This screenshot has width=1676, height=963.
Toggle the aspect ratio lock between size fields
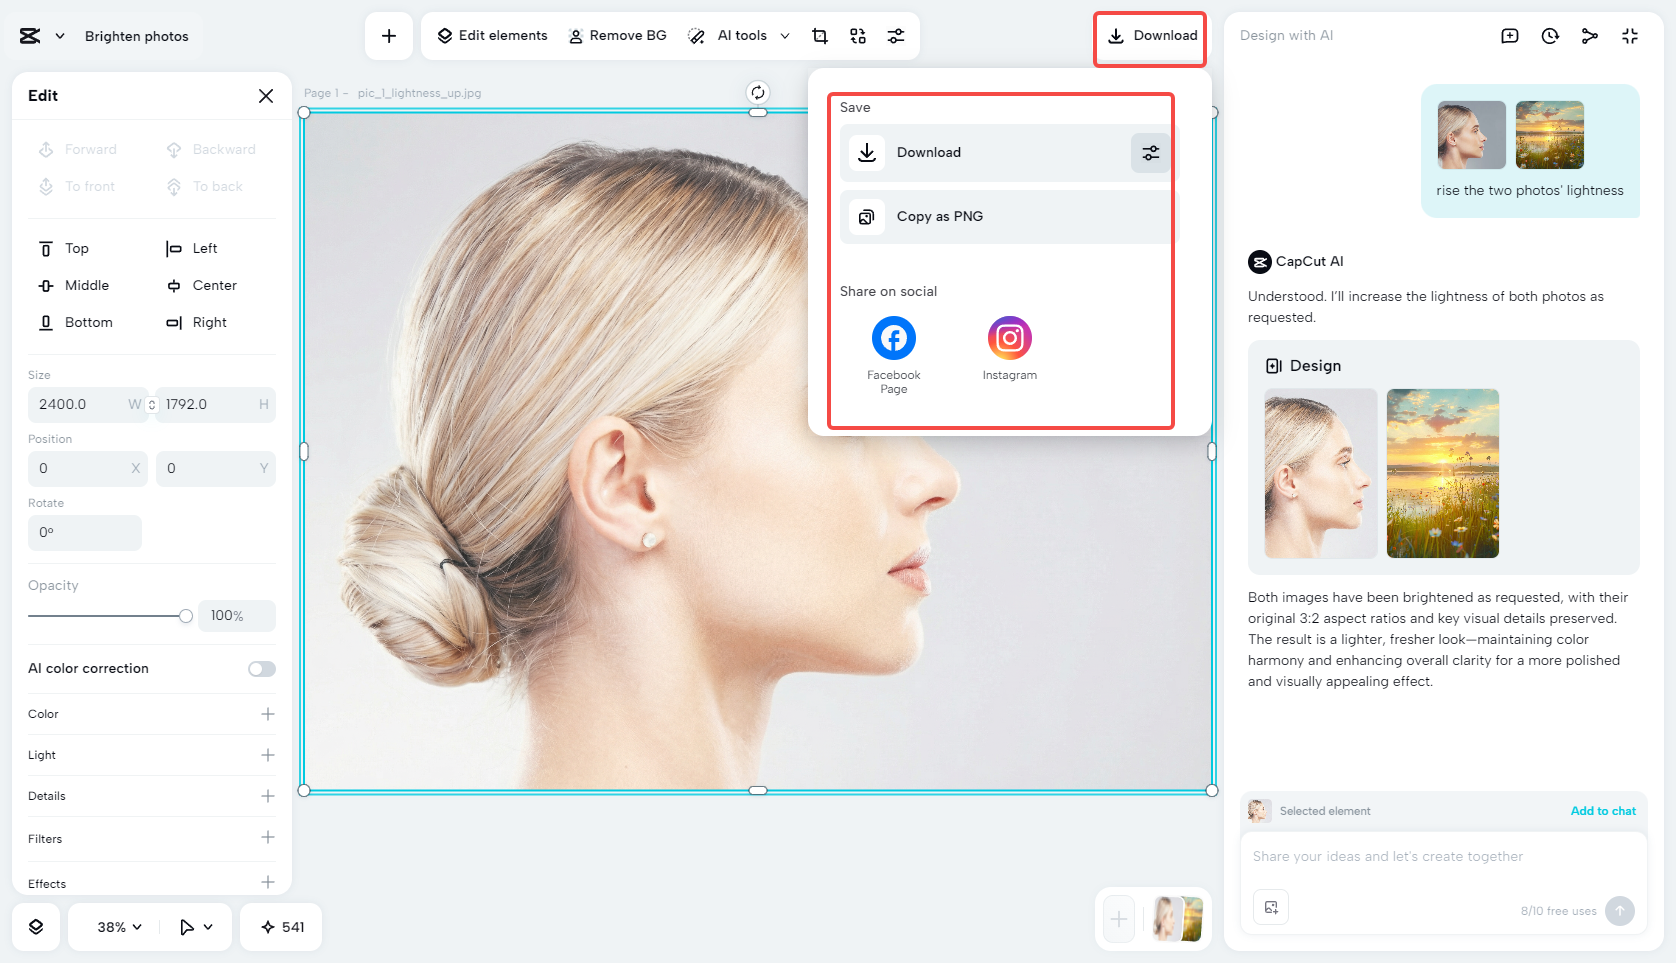pos(152,405)
